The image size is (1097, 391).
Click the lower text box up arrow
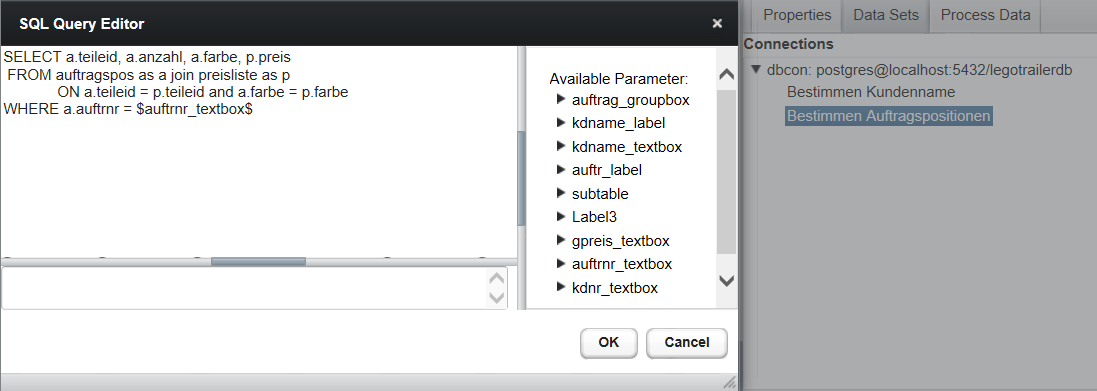(496, 278)
